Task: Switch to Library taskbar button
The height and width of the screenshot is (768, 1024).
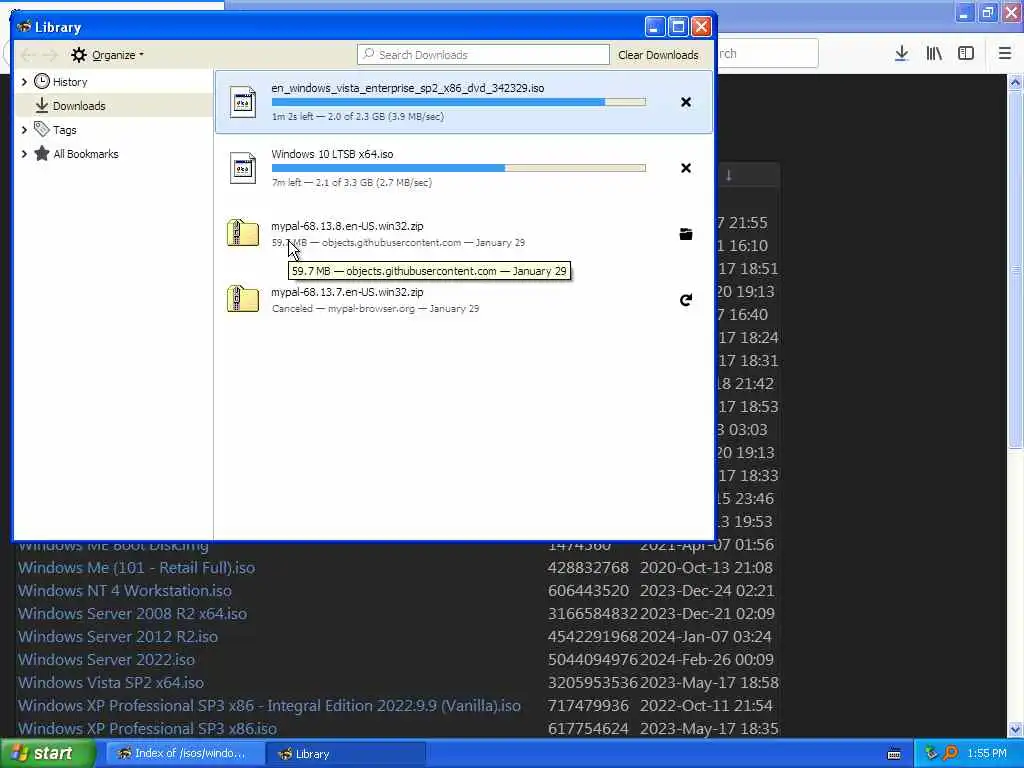Action: [346, 754]
